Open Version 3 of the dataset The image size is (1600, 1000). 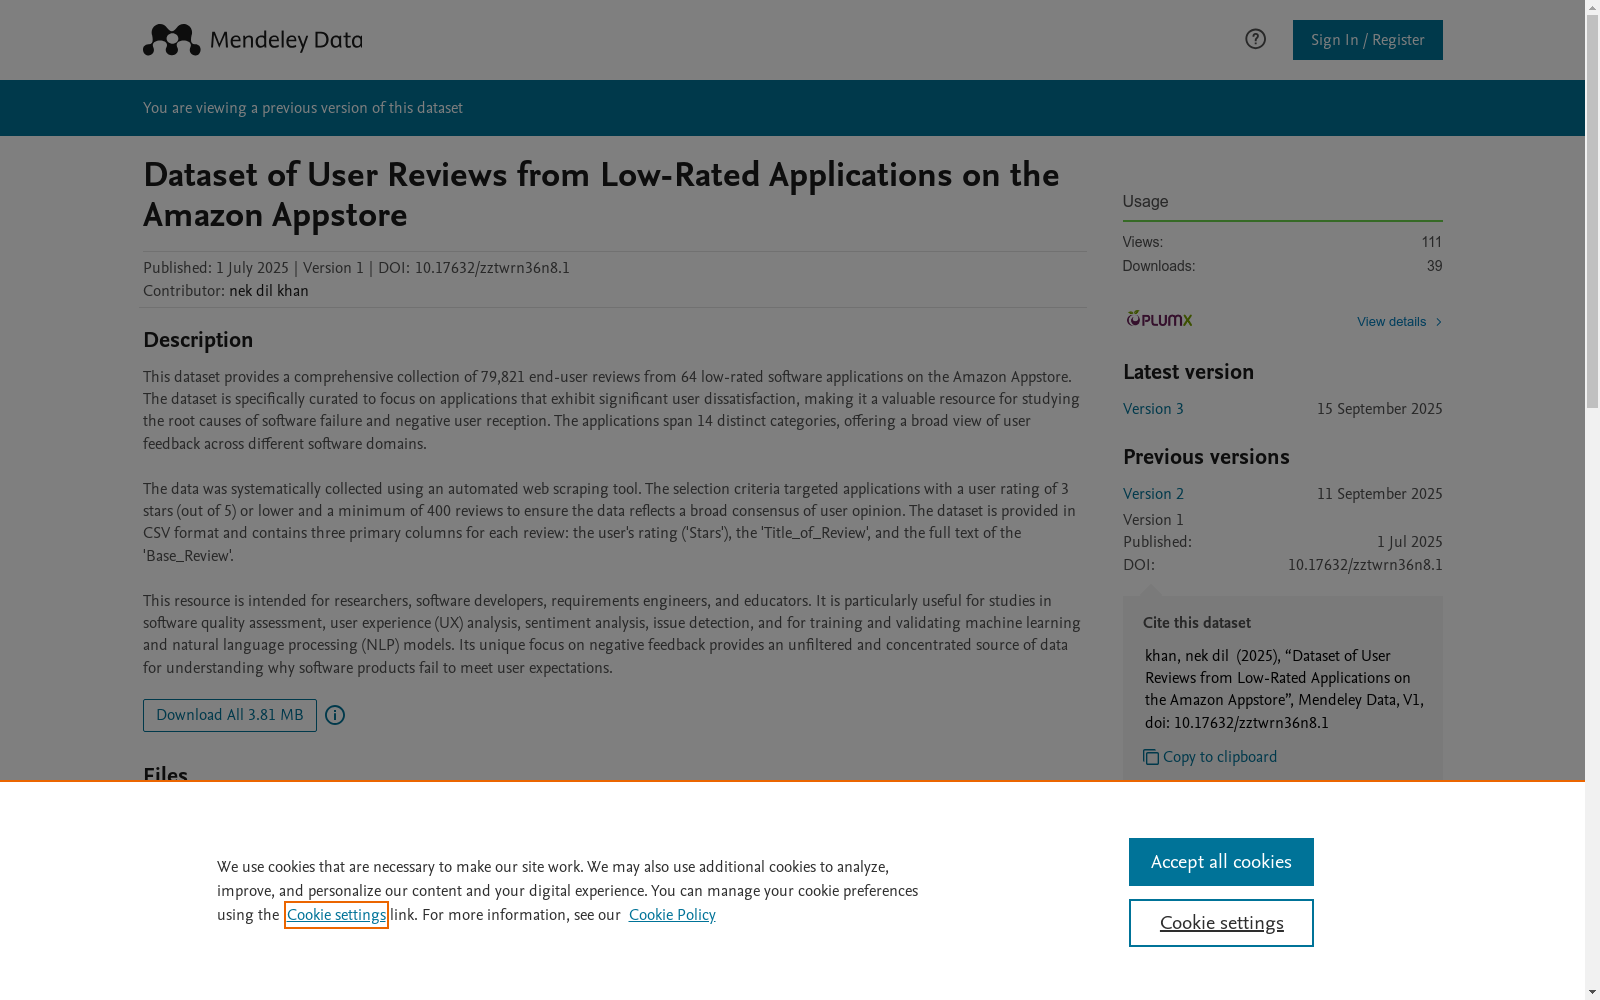coord(1153,409)
